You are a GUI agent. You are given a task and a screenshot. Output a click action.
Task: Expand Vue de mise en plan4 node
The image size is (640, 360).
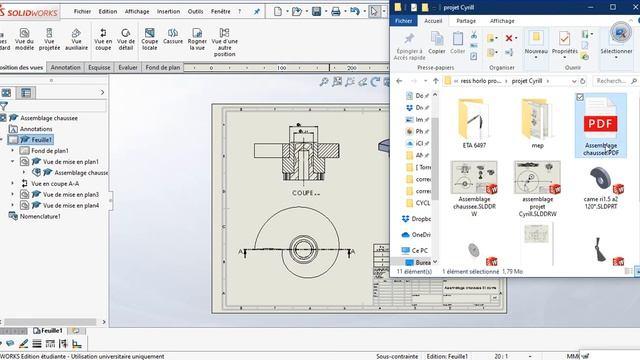(x=12, y=206)
